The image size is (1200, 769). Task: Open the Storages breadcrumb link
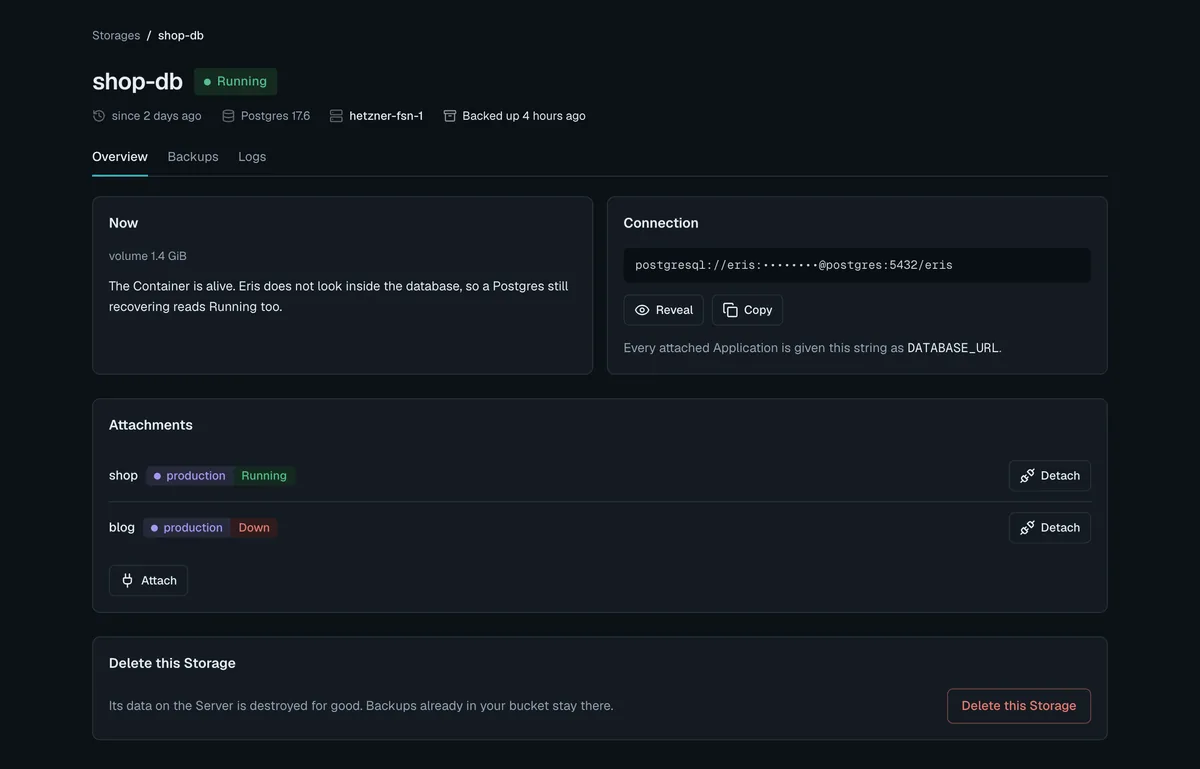(x=116, y=35)
